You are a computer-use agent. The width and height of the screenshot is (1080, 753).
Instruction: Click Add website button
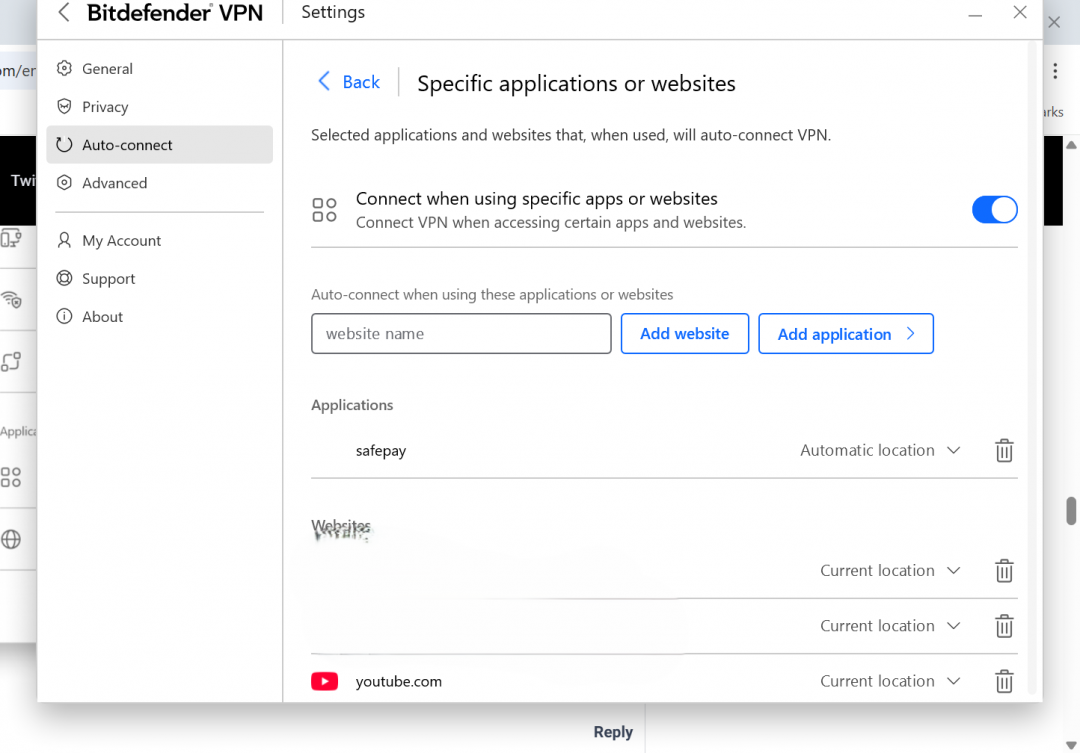685,333
